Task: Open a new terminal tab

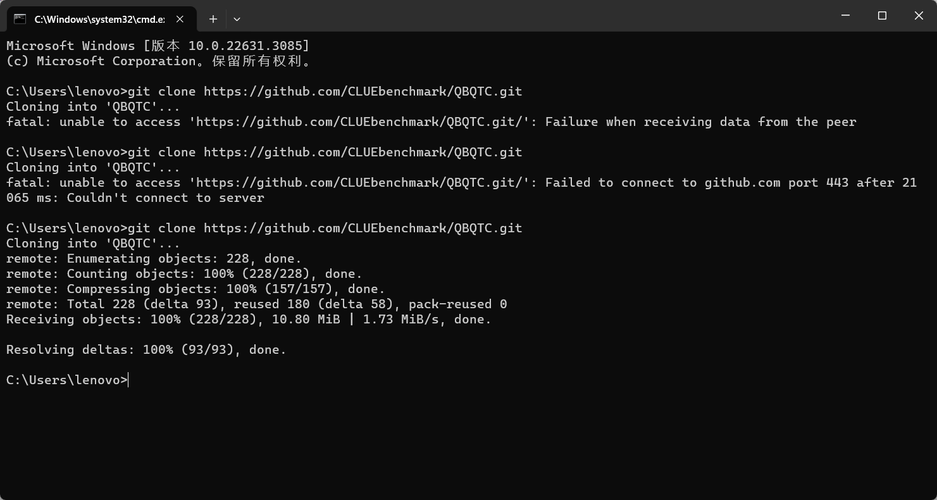Action: [213, 18]
